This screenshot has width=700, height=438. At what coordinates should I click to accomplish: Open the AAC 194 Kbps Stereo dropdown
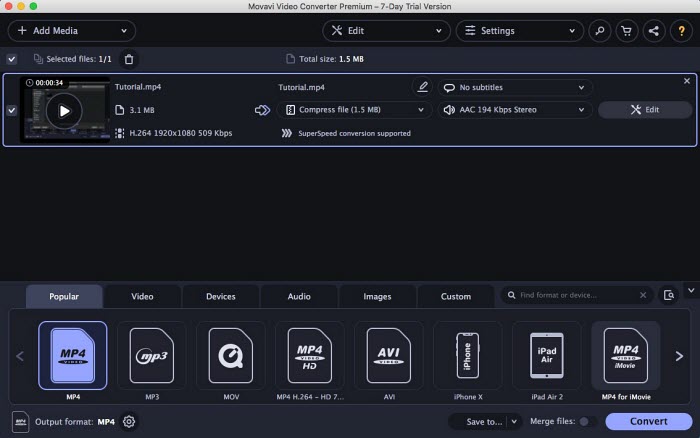click(x=515, y=110)
